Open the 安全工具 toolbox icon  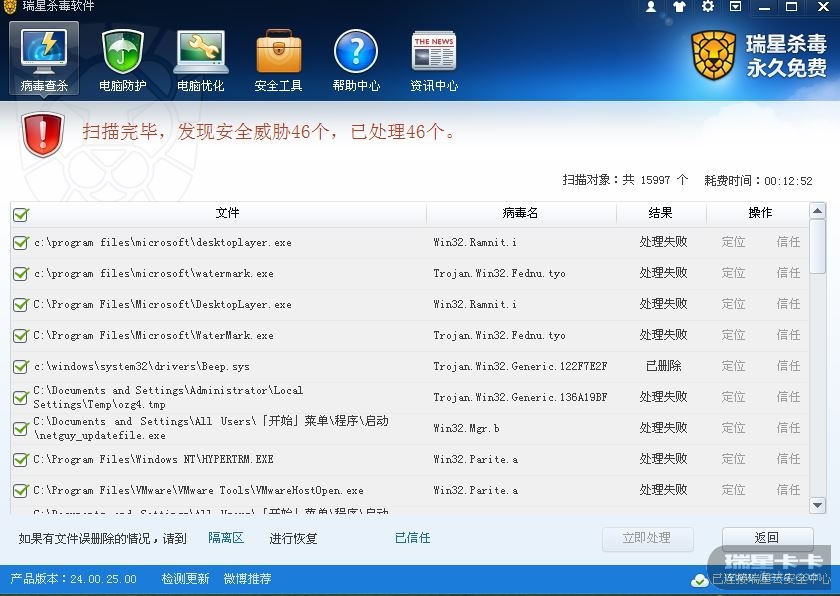(x=279, y=59)
